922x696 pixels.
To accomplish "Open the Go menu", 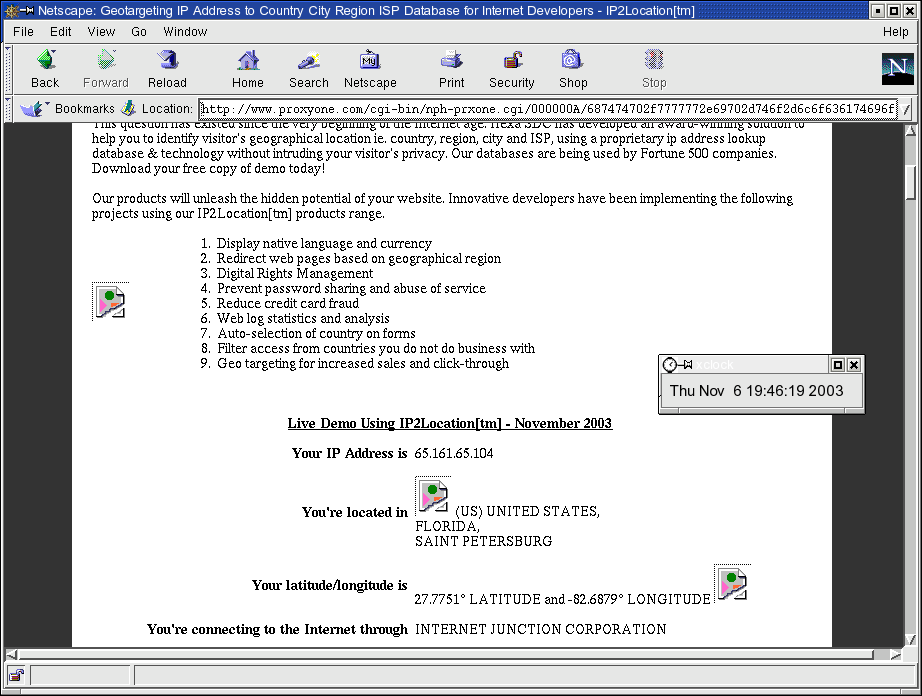I will pos(139,32).
